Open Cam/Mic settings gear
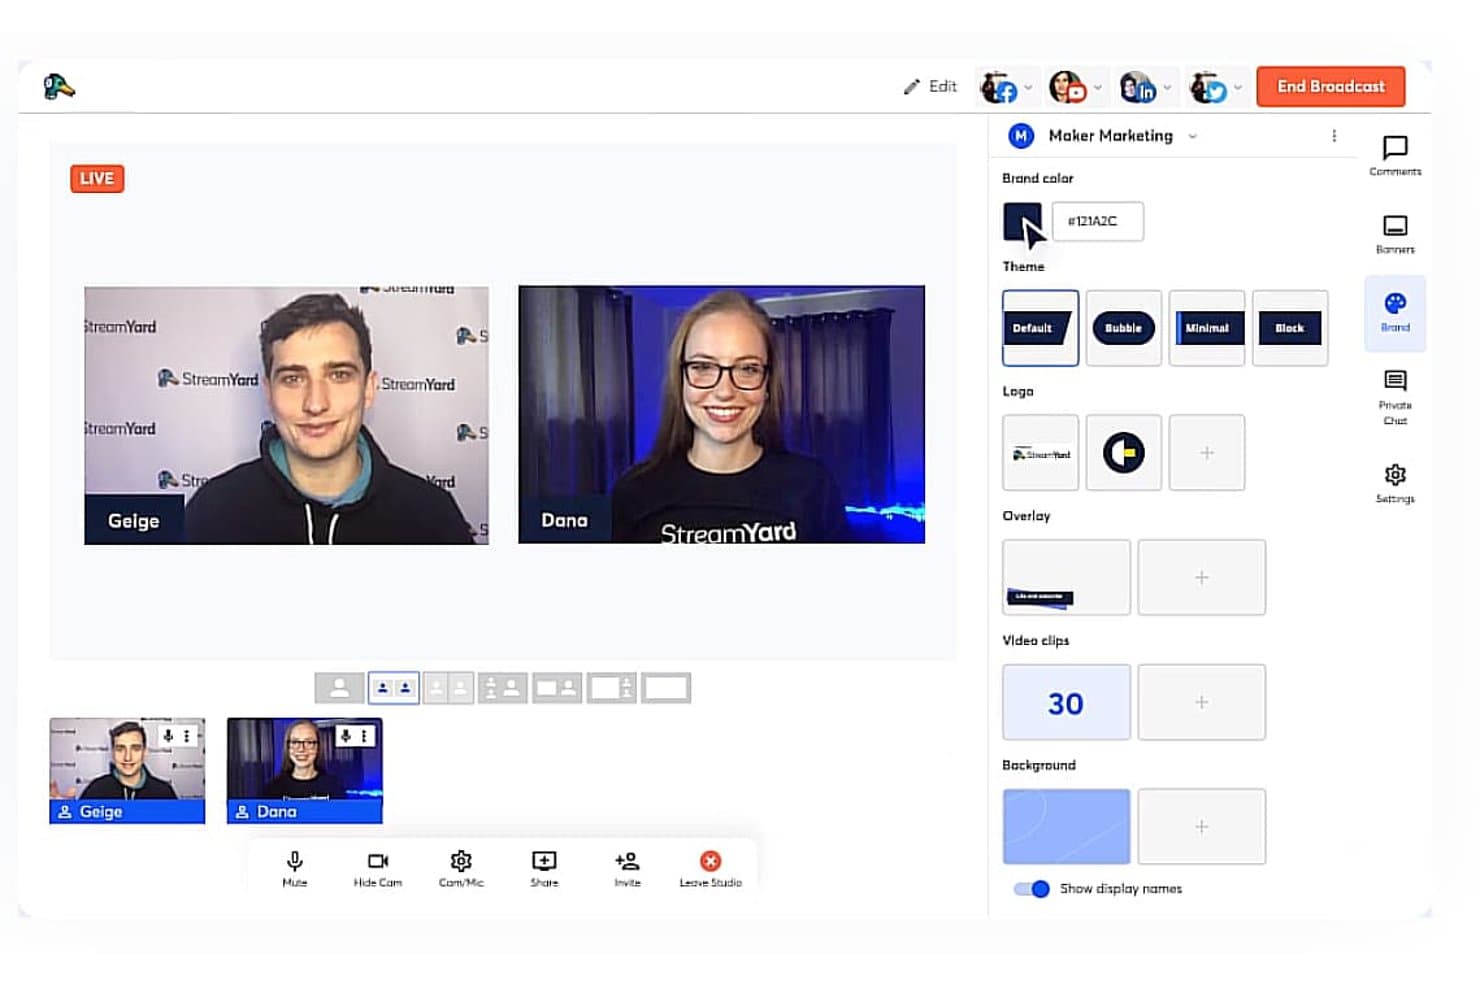 coord(461,868)
